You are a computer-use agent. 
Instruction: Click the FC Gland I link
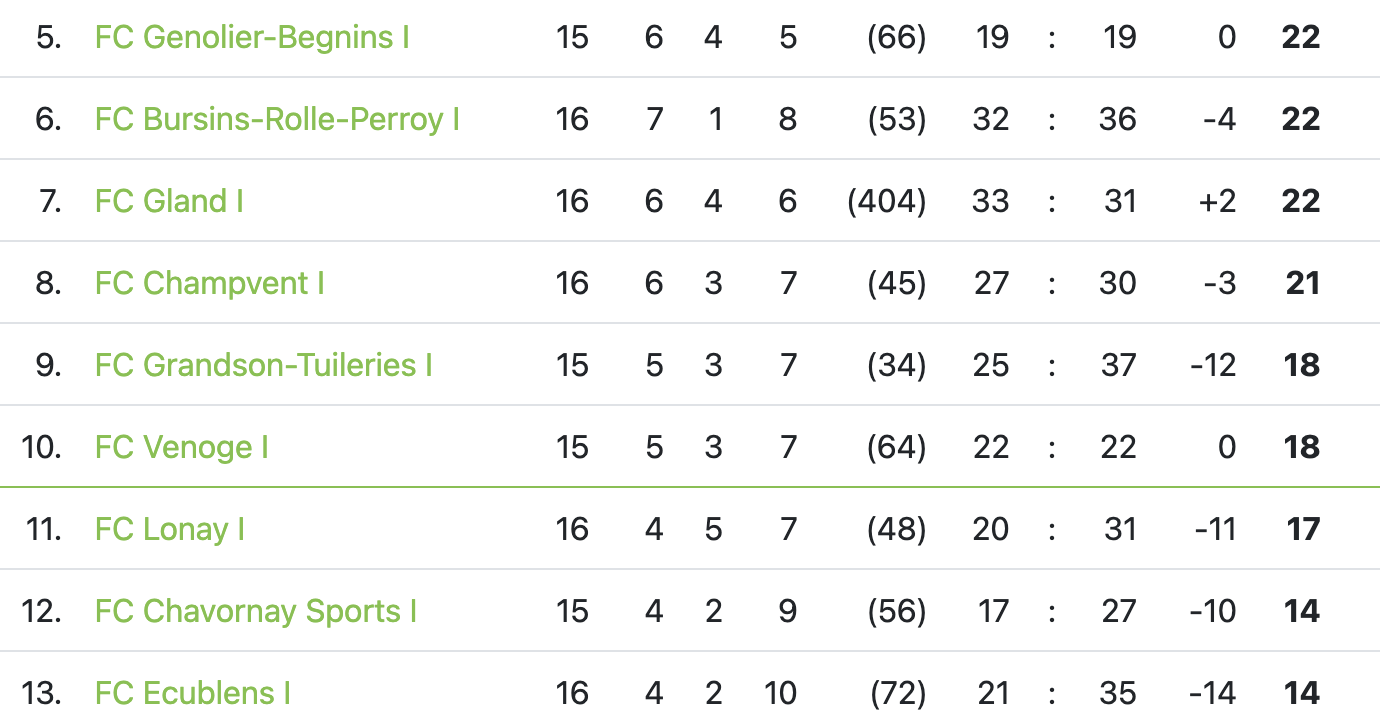coord(169,201)
